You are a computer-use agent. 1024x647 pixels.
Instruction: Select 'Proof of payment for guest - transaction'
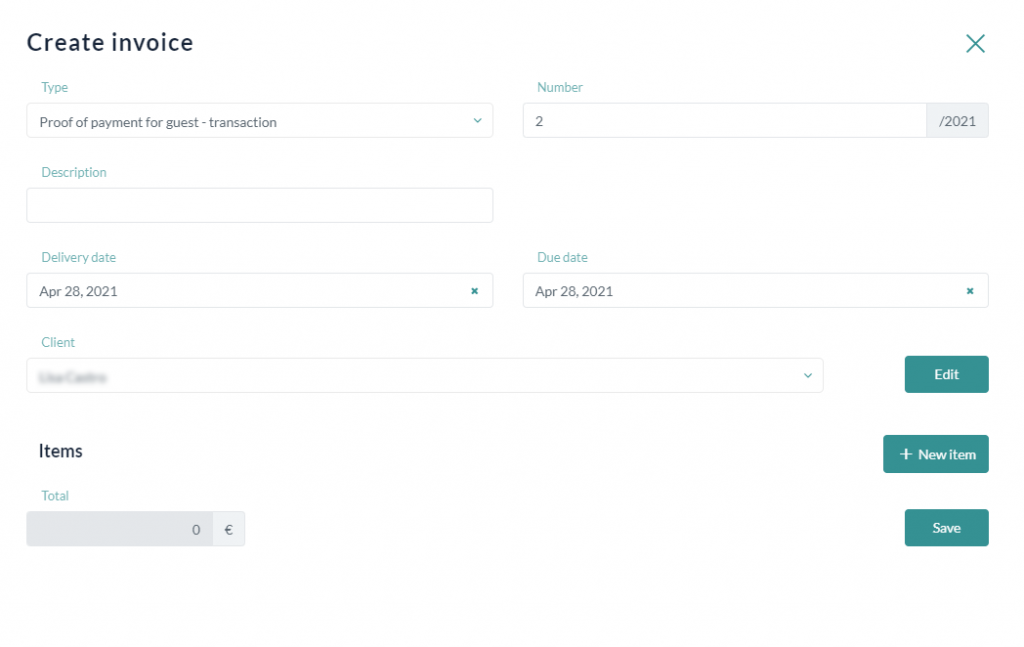pos(260,120)
